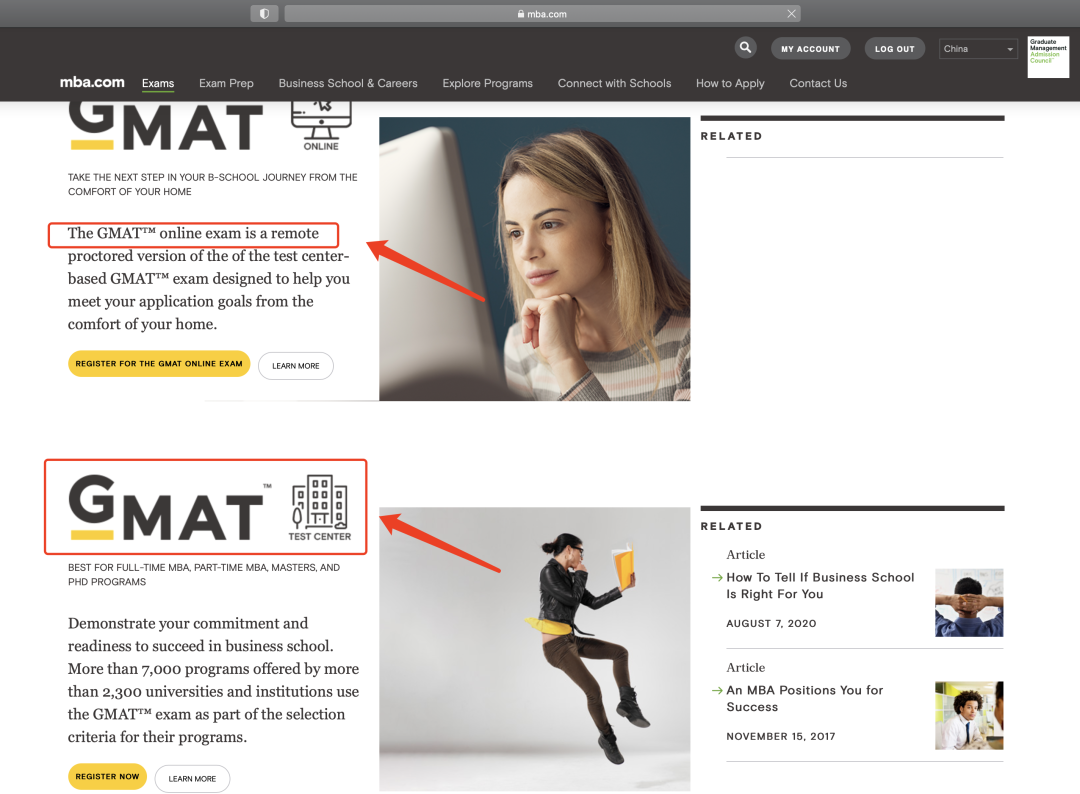Screen dimensions: 1080x794
Task: Click arrow icon beside How To Tell article
Action: (717, 578)
